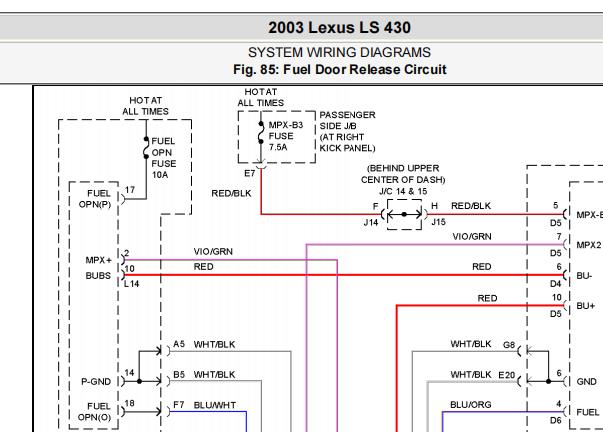
Task: Click connector pin "E20"
Action: click(x=506, y=375)
